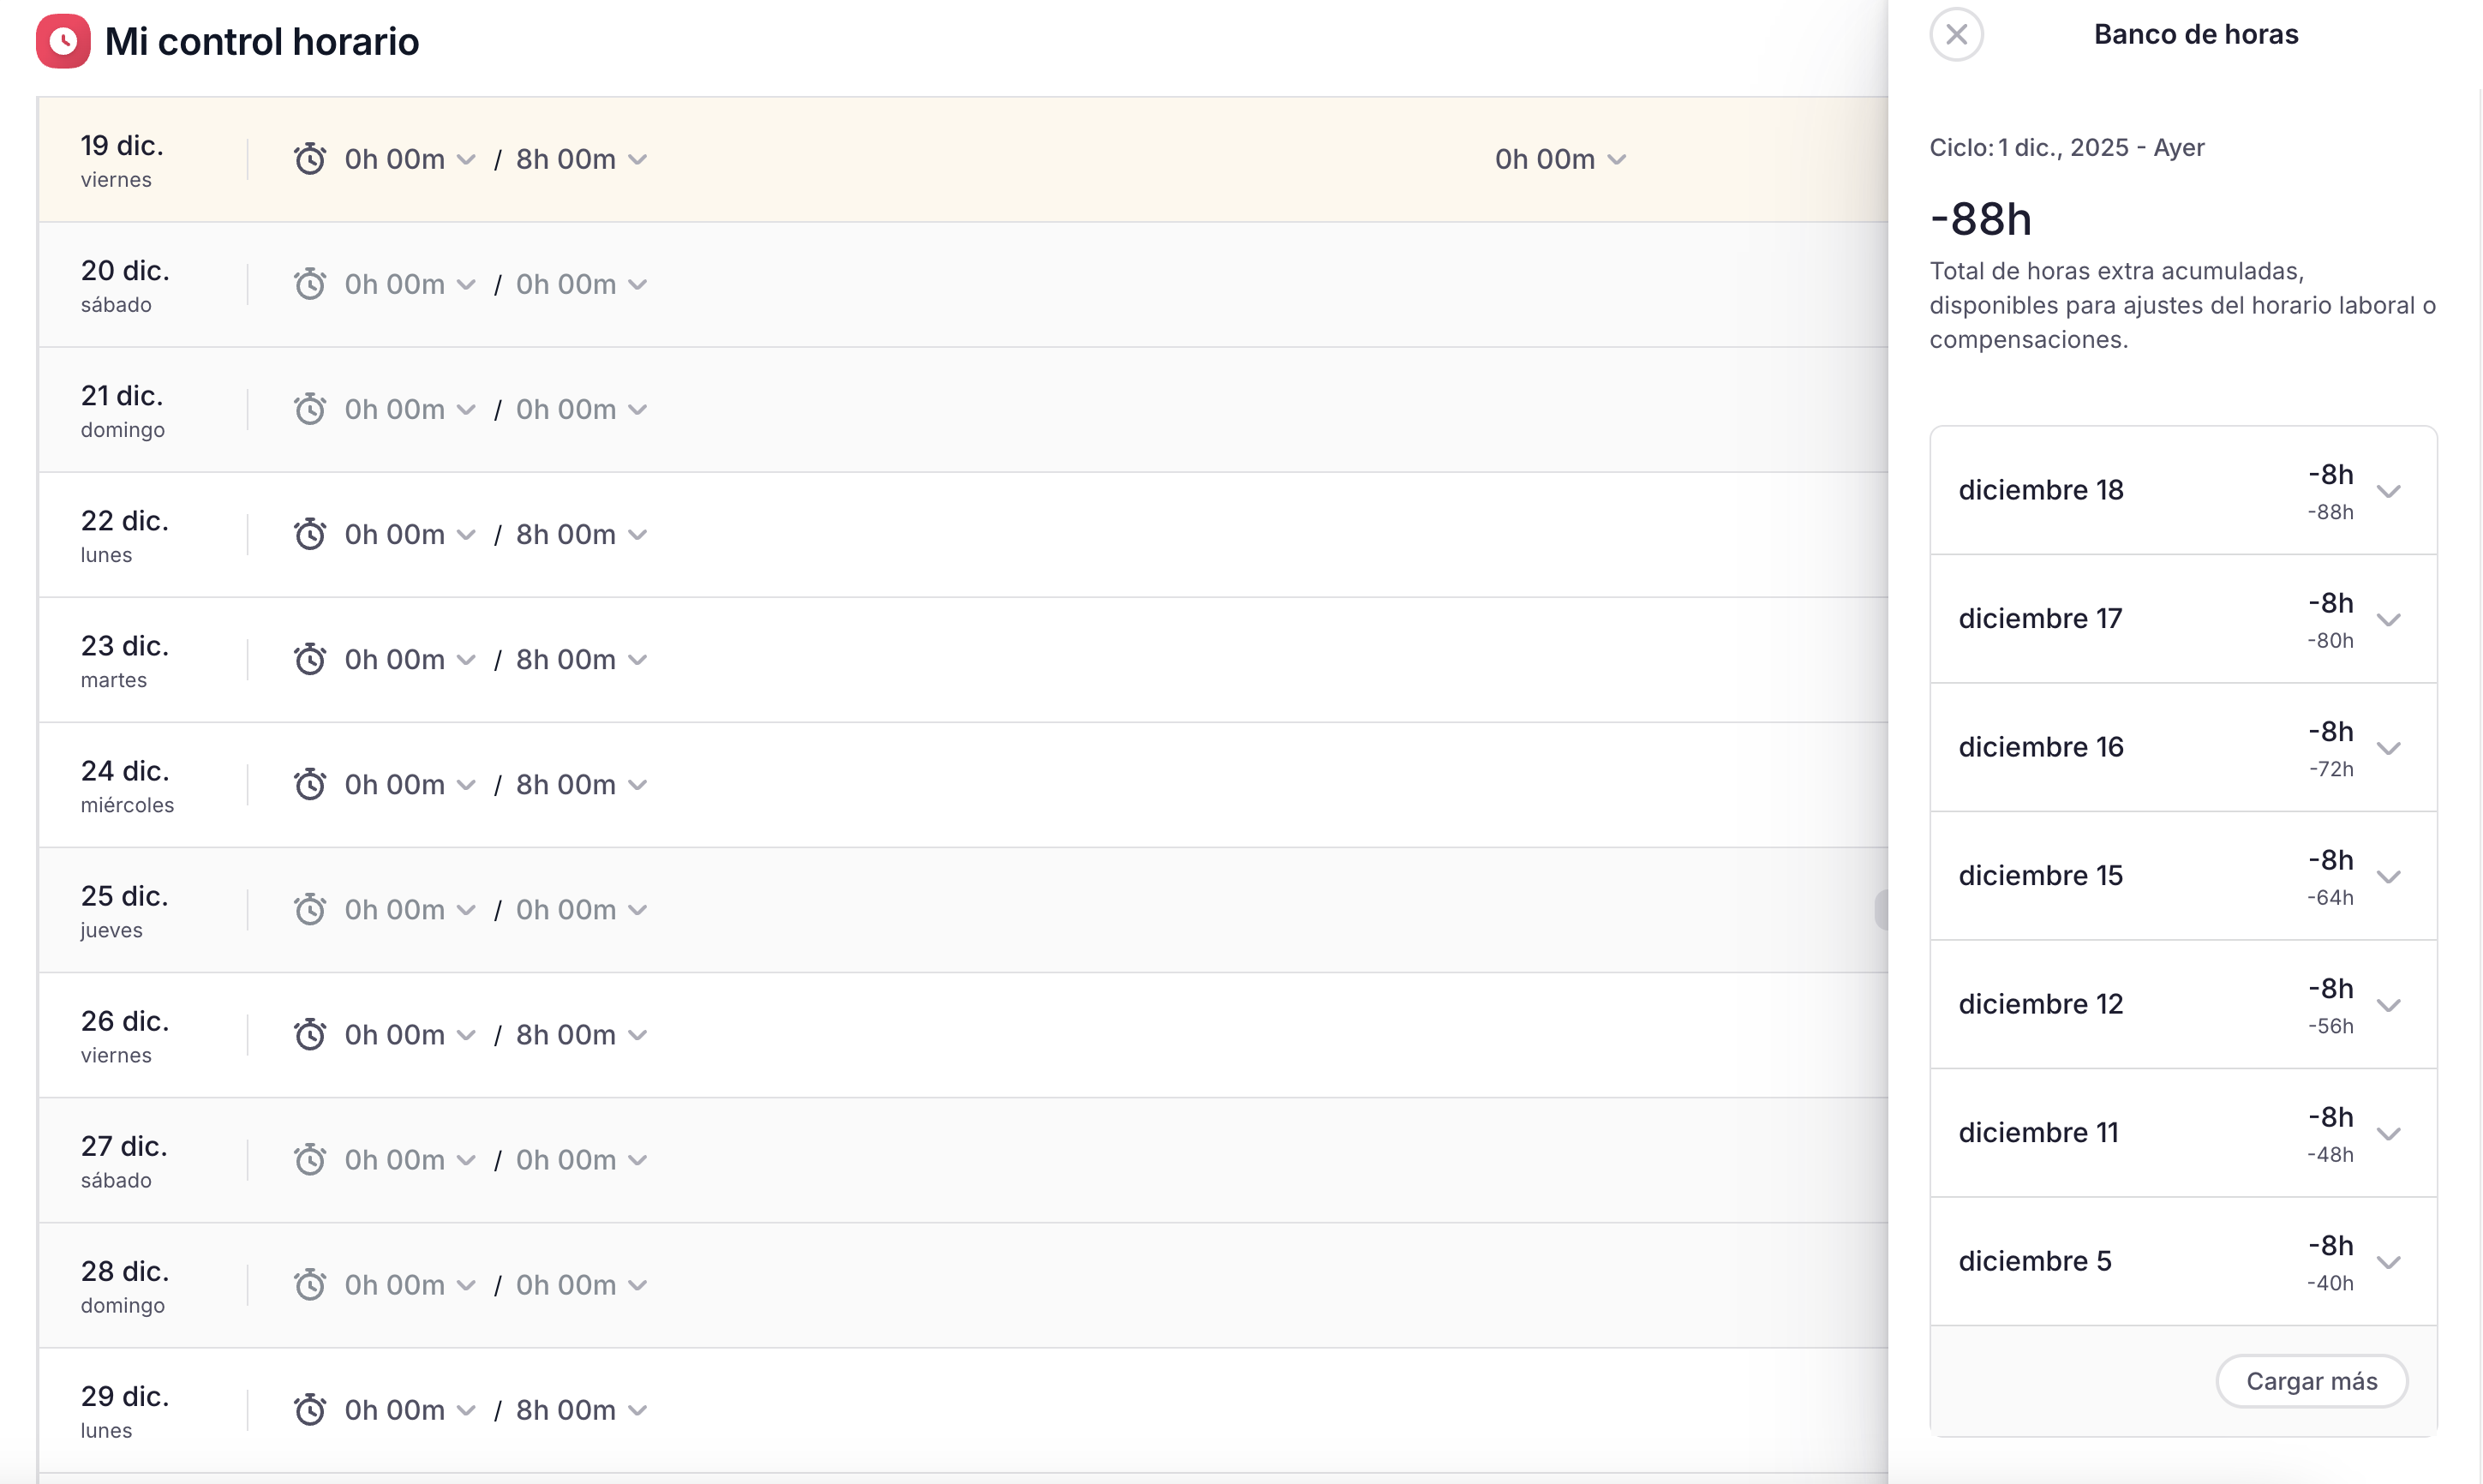The width and height of the screenshot is (2483, 1484).
Task: Click the stopwatch icon for 26 dic.
Action: pos(310,1034)
